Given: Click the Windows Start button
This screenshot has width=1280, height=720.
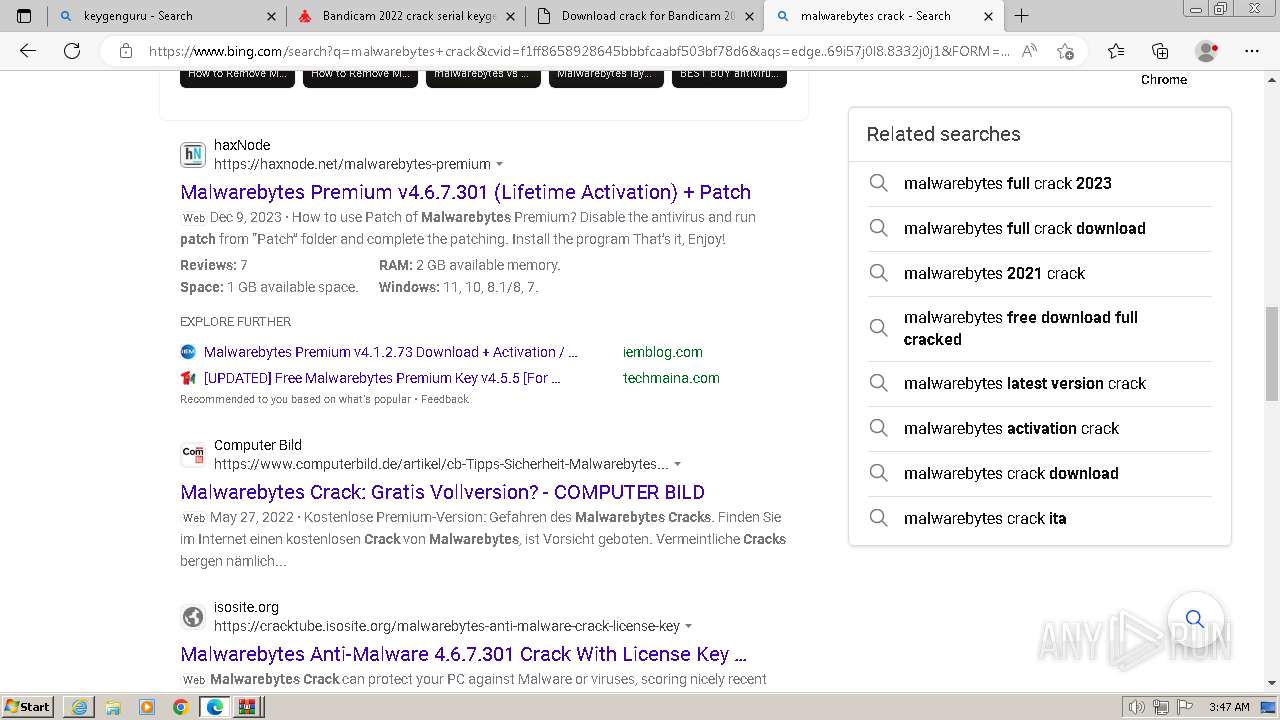Looking at the screenshot, I should [x=27, y=707].
